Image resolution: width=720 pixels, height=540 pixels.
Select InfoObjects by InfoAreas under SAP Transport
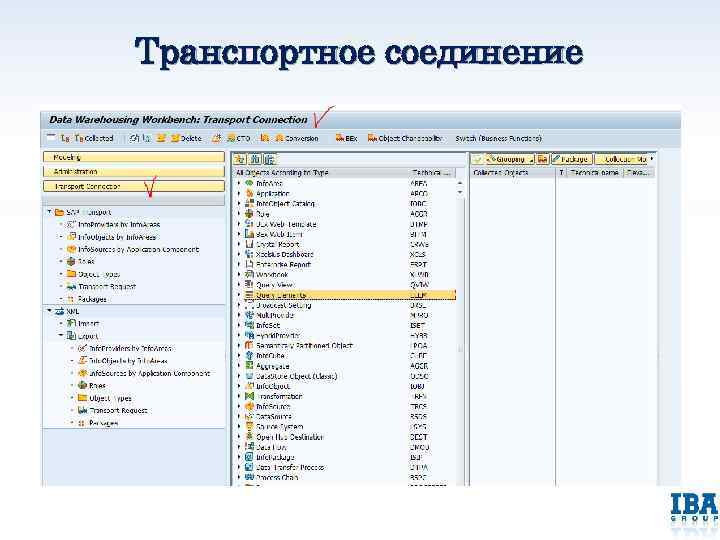[x=117, y=237]
